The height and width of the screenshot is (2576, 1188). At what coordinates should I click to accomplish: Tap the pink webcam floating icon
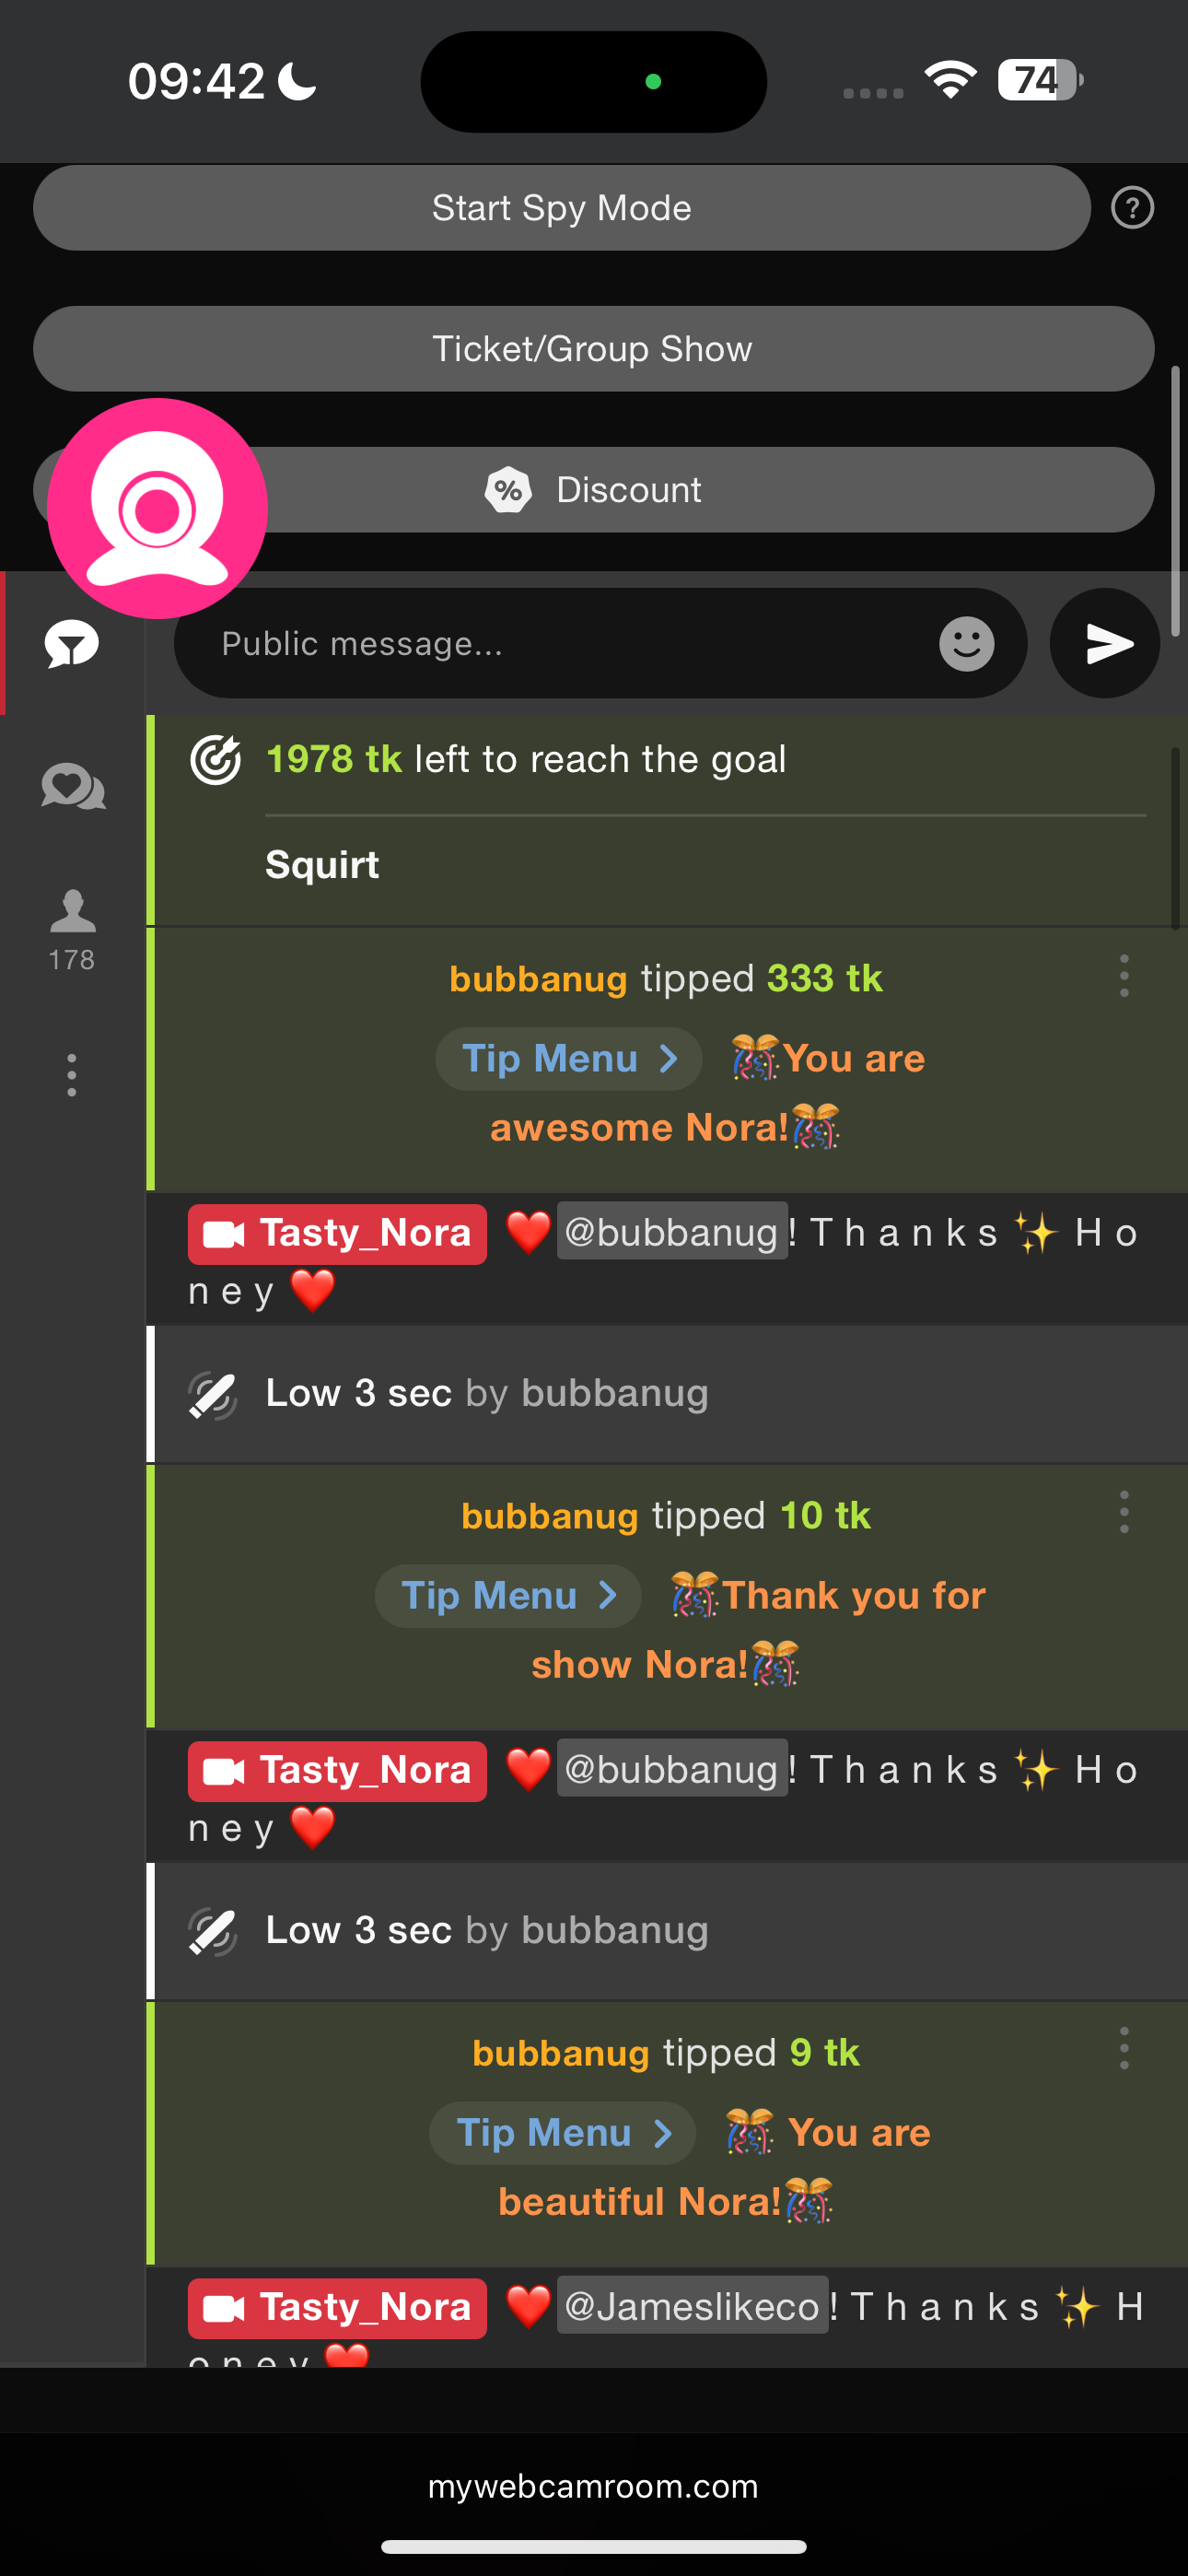click(157, 508)
